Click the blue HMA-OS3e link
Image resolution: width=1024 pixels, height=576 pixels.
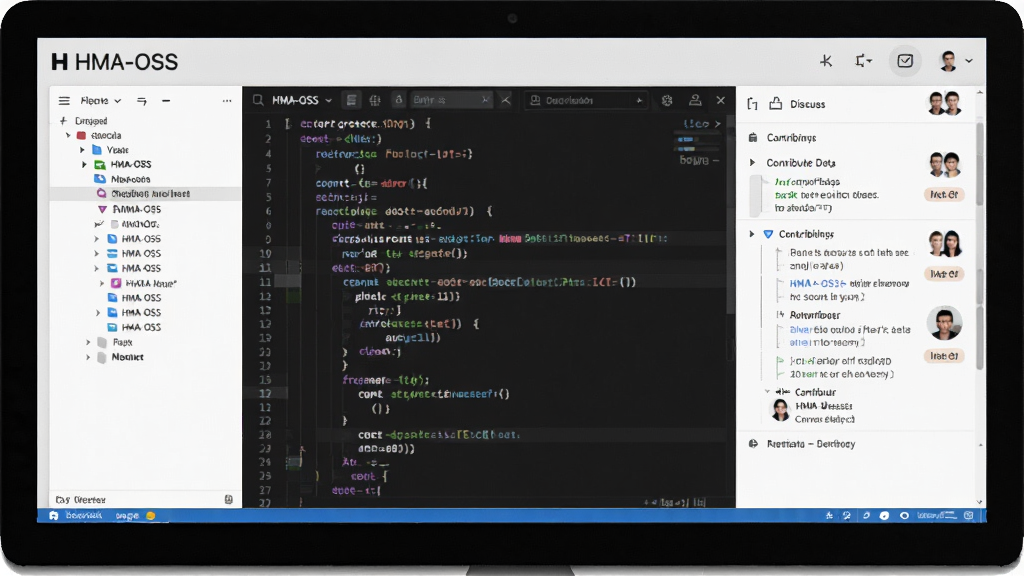817,283
